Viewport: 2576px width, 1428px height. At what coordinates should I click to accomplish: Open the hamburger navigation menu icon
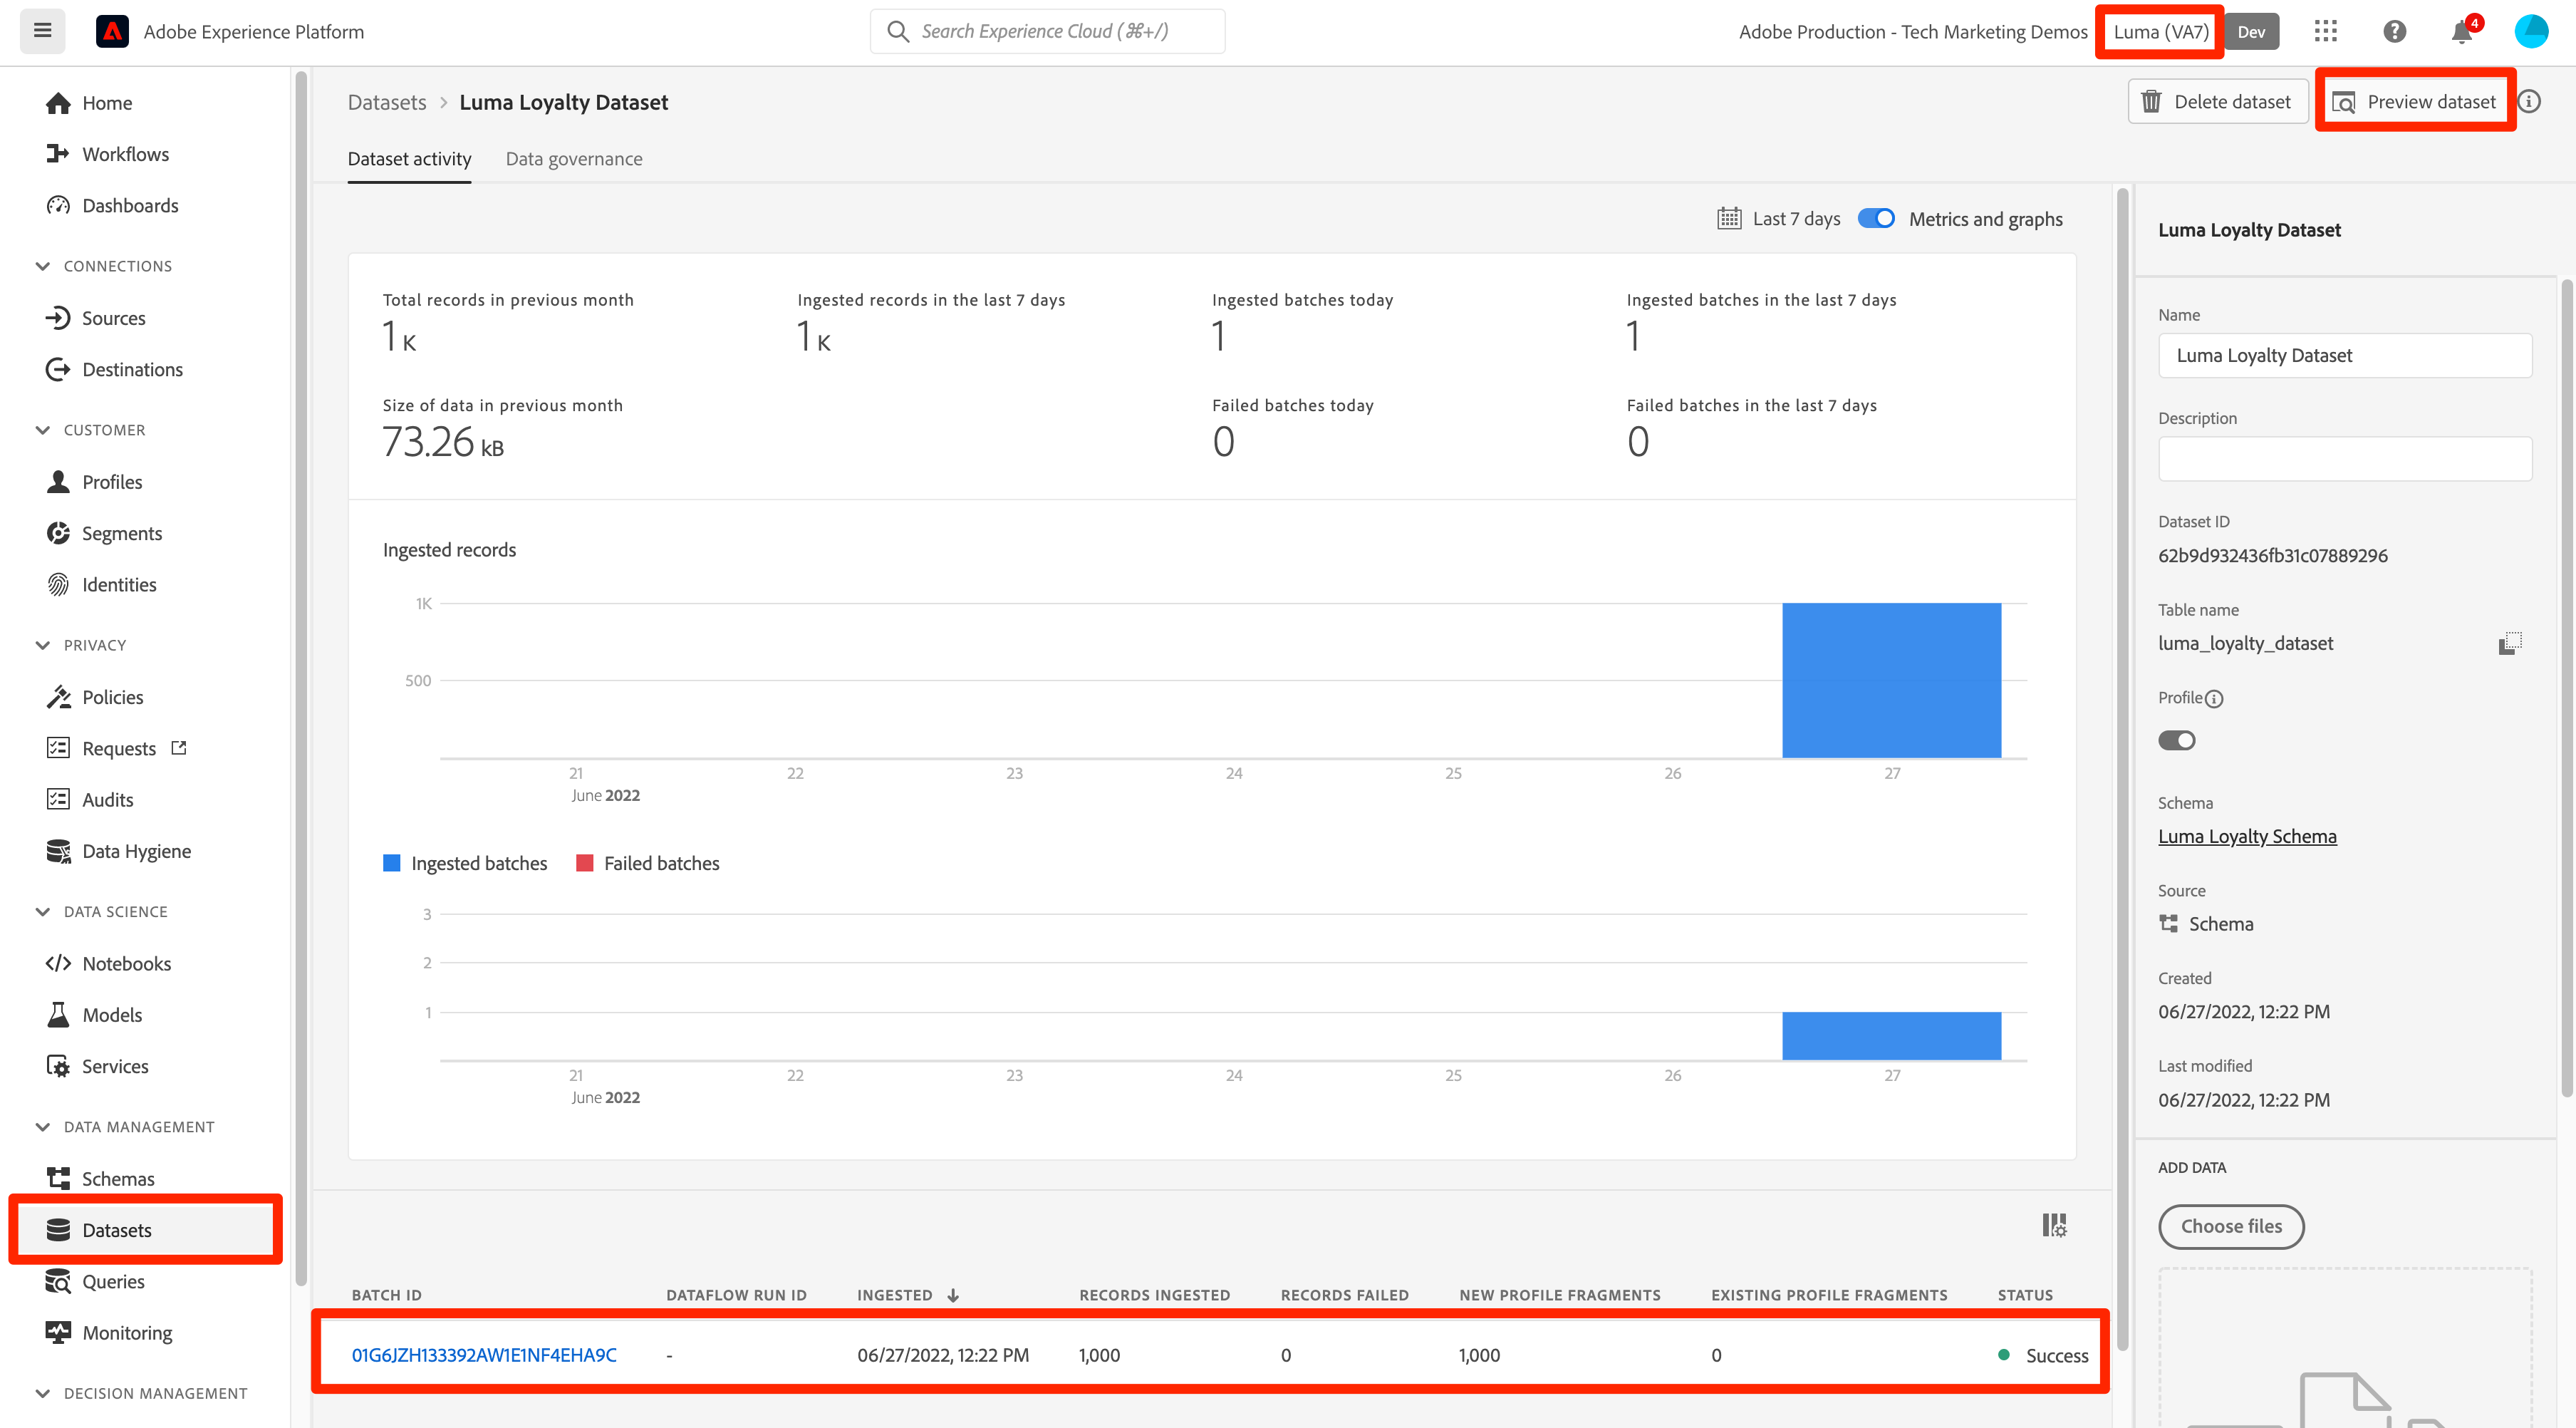pyautogui.click(x=42, y=31)
